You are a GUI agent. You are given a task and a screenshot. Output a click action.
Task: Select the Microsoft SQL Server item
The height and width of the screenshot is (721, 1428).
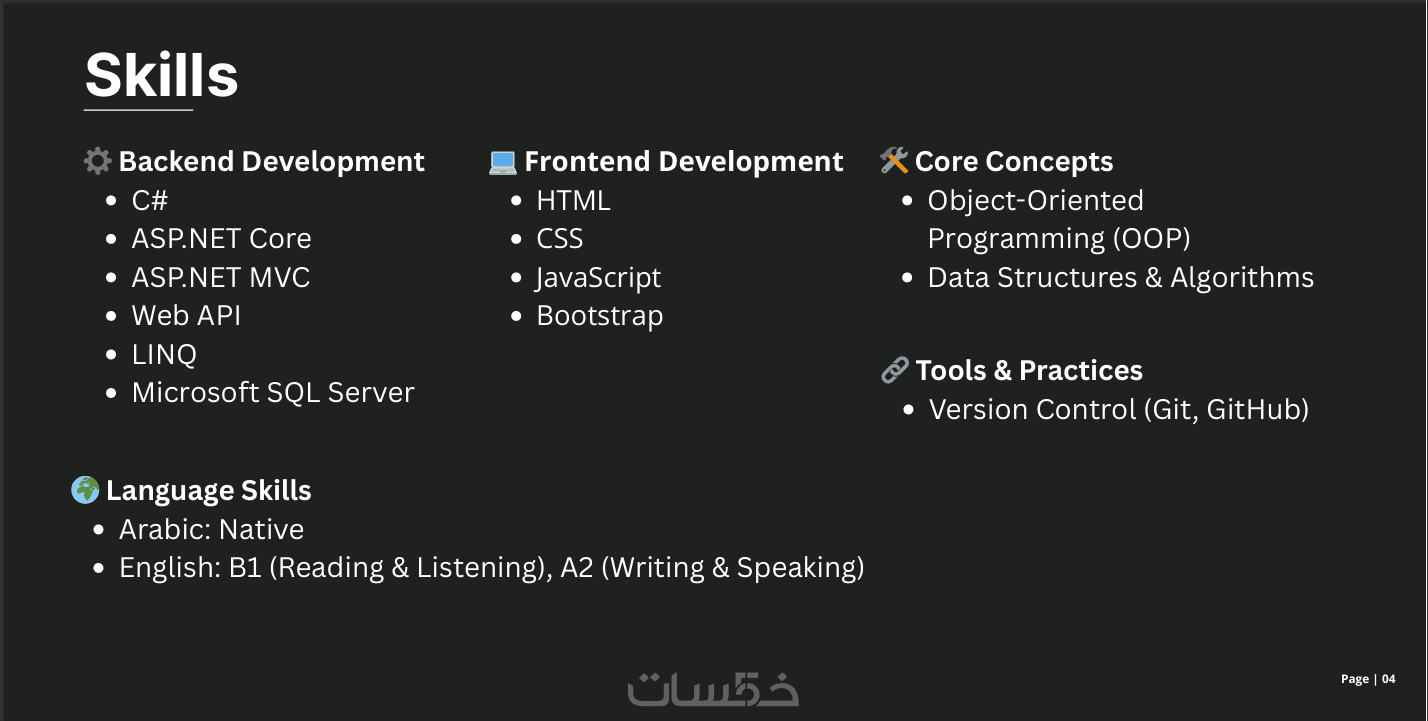click(x=273, y=393)
